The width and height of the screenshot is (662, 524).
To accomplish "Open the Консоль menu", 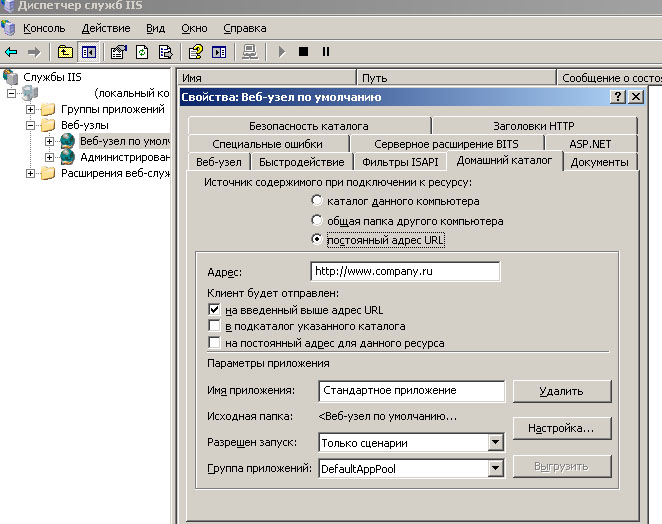I will pyautogui.click(x=44, y=28).
